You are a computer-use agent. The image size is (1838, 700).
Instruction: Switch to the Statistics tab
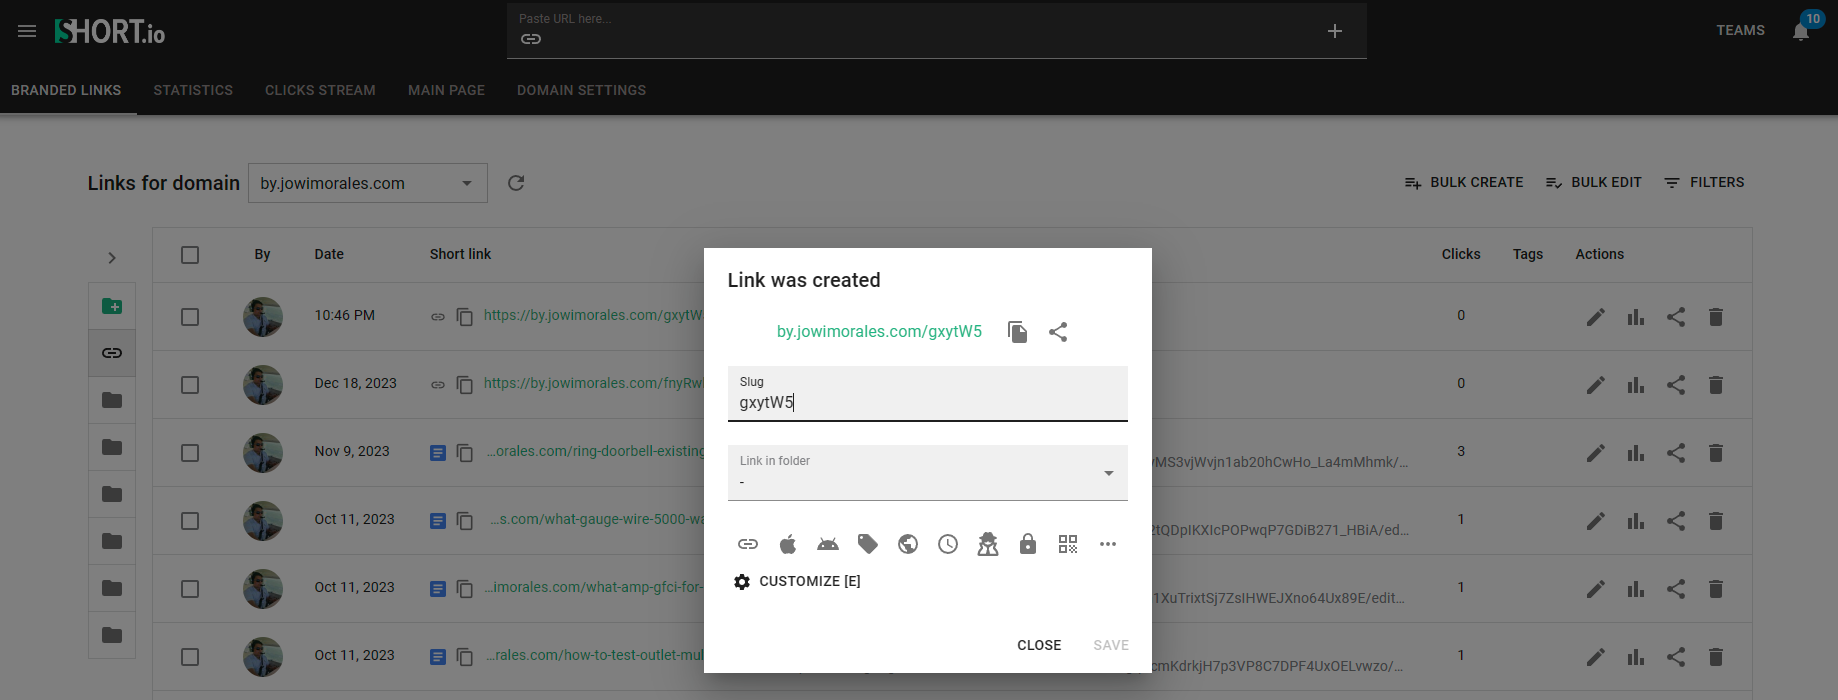click(x=193, y=90)
